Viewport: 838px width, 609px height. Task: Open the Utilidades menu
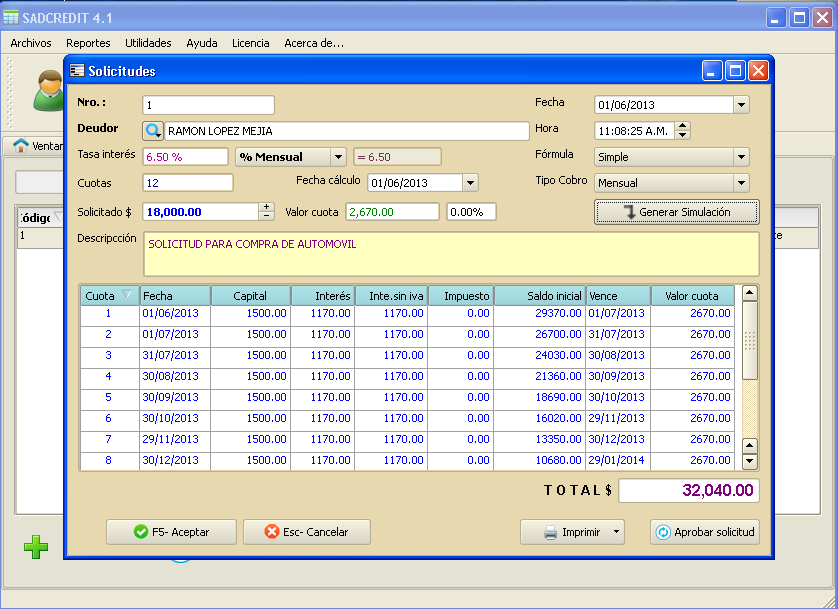click(148, 43)
